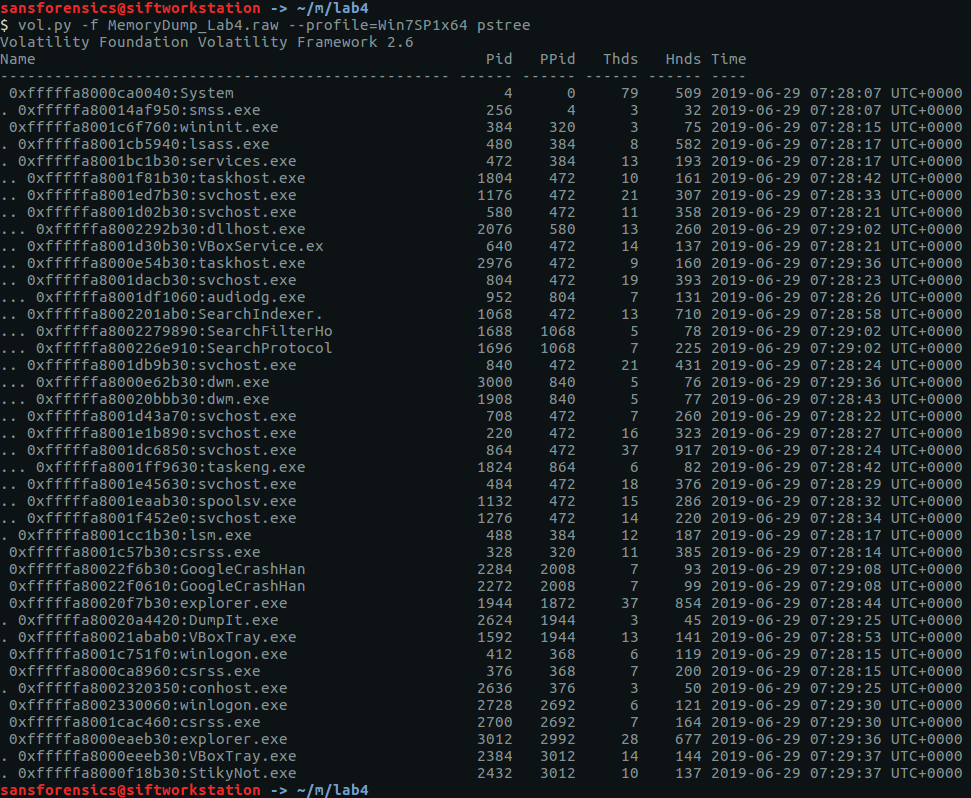Viewport: 971px width, 798px height.
Task: Click the vol.py command line text
Action: point(274,25)
